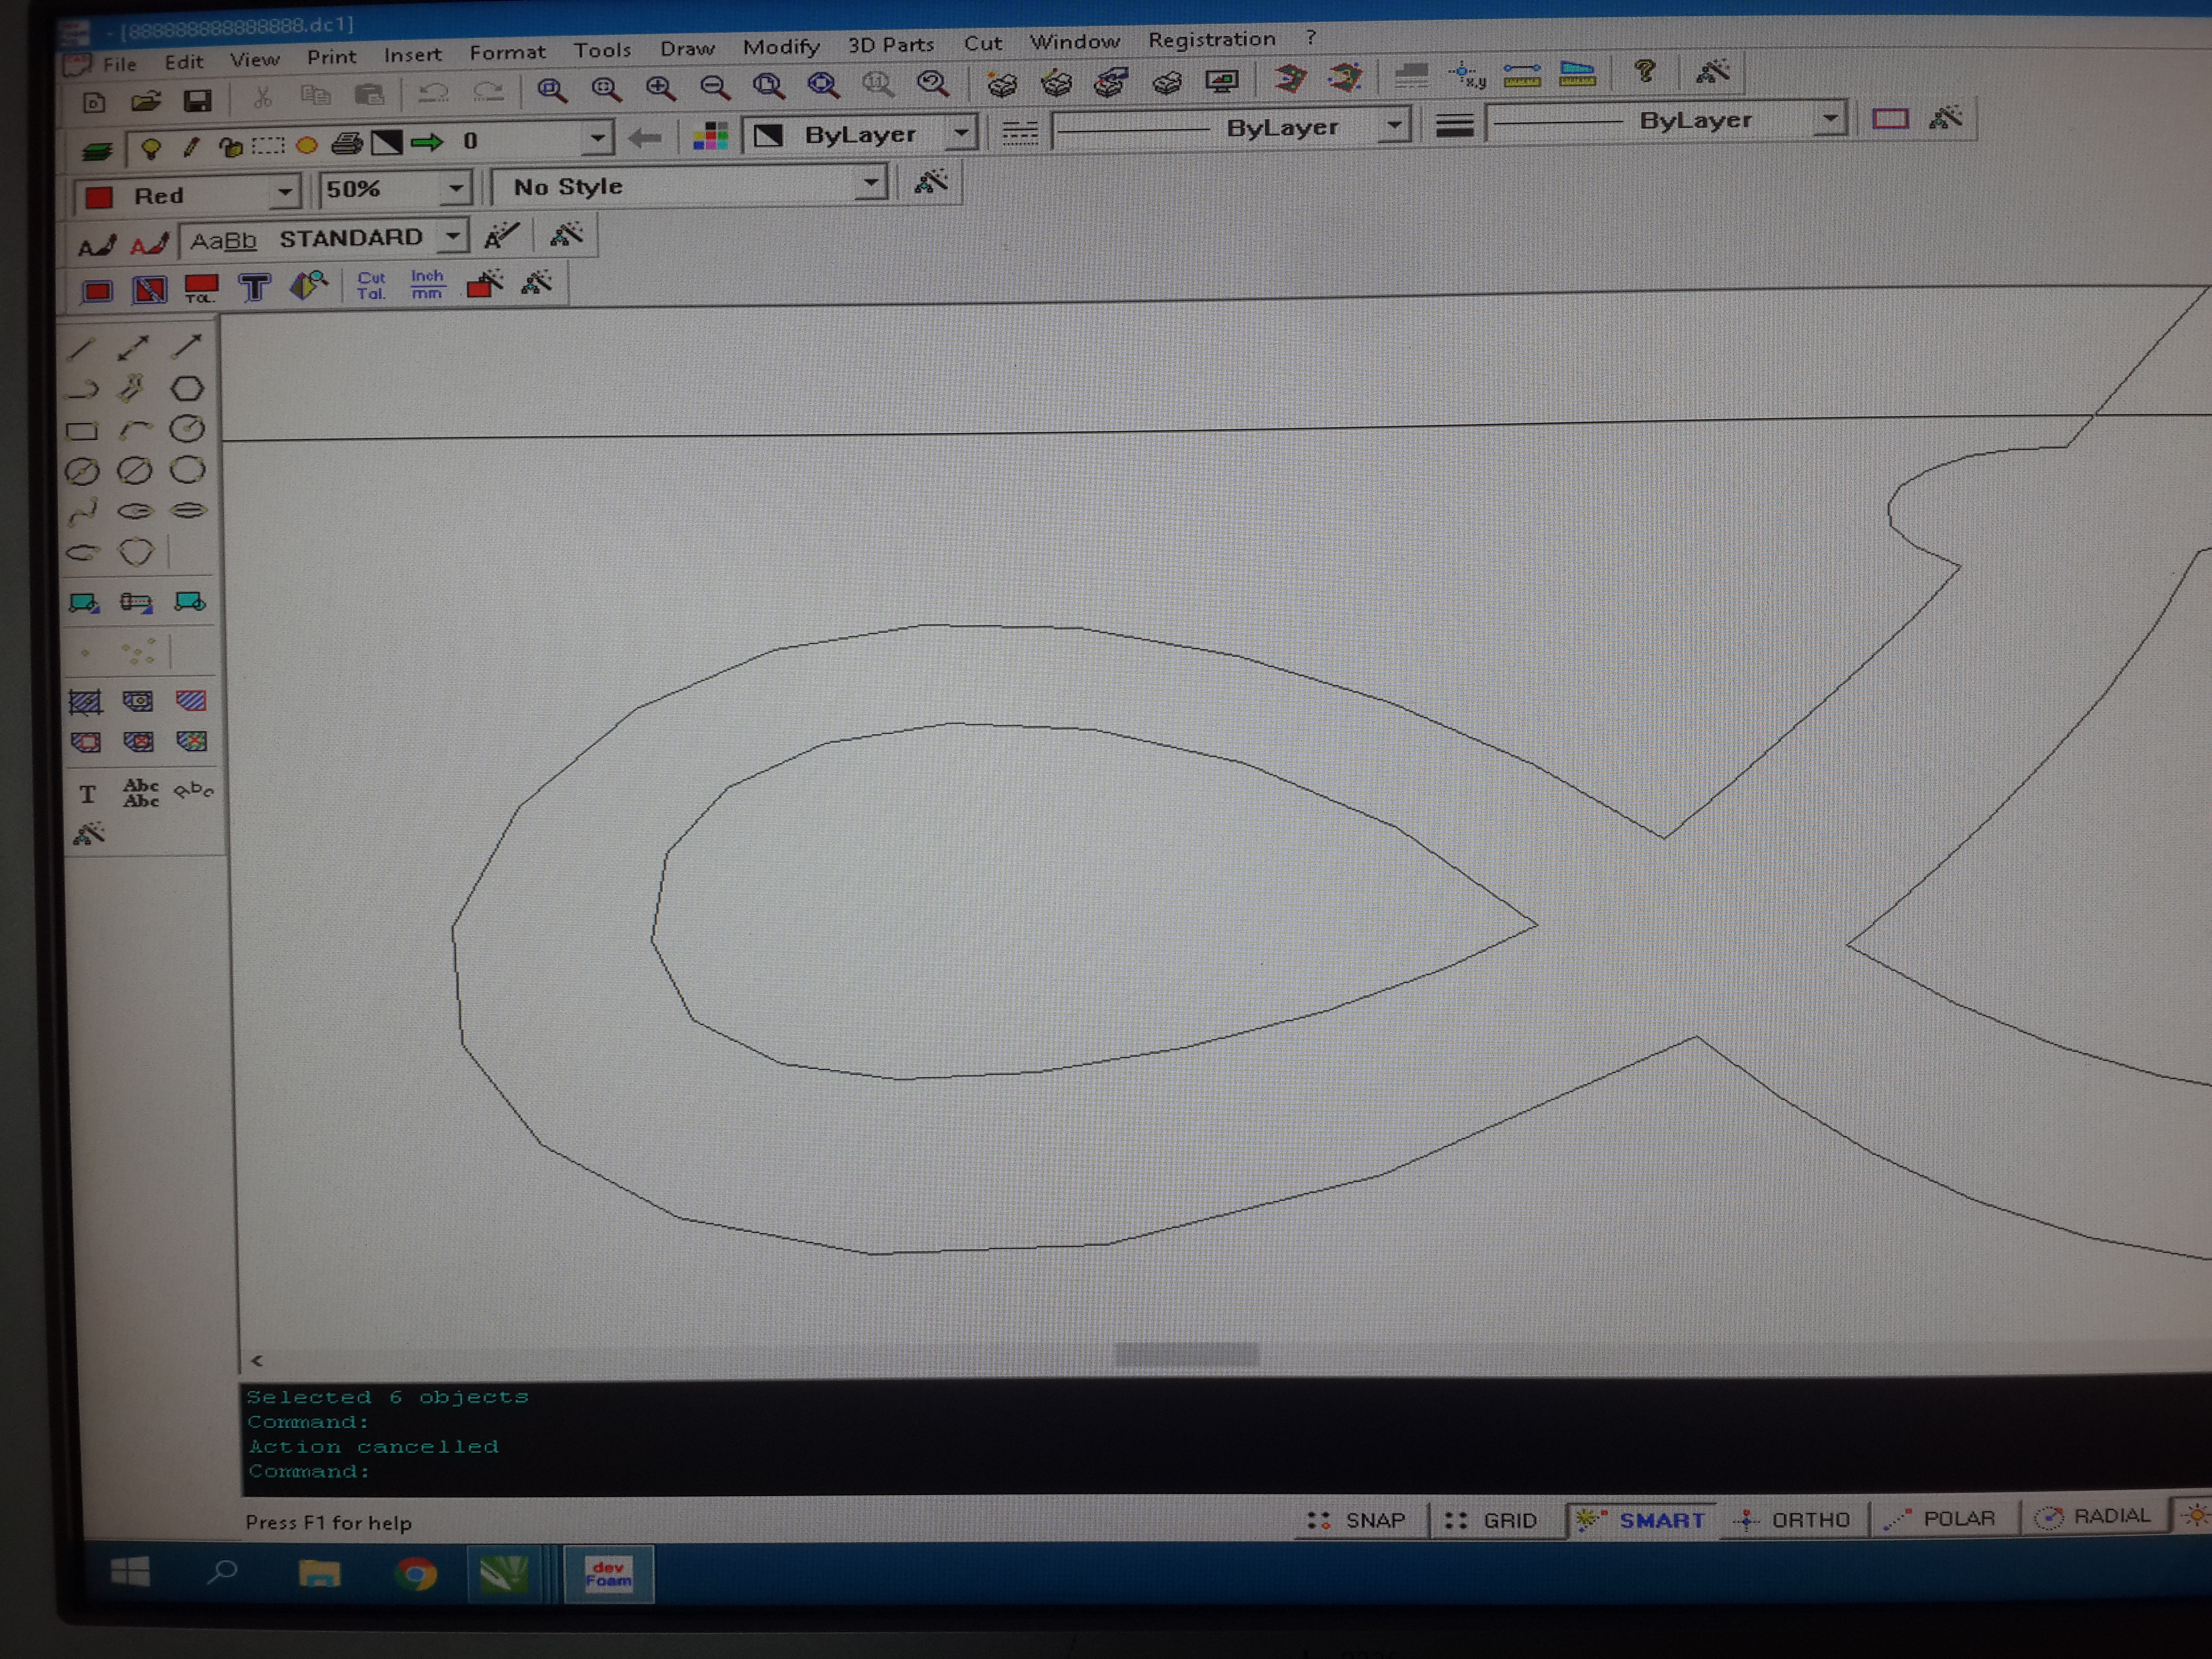Open the Modify menu
This screenshot has height=1659, width=2212.
780,47
